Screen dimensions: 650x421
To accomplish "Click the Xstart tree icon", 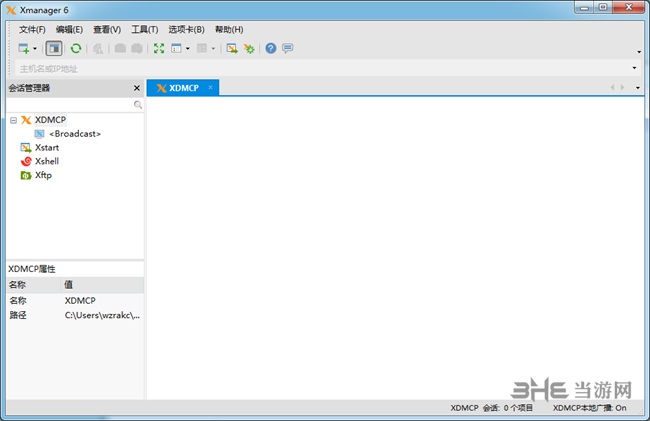I will 26,148.
